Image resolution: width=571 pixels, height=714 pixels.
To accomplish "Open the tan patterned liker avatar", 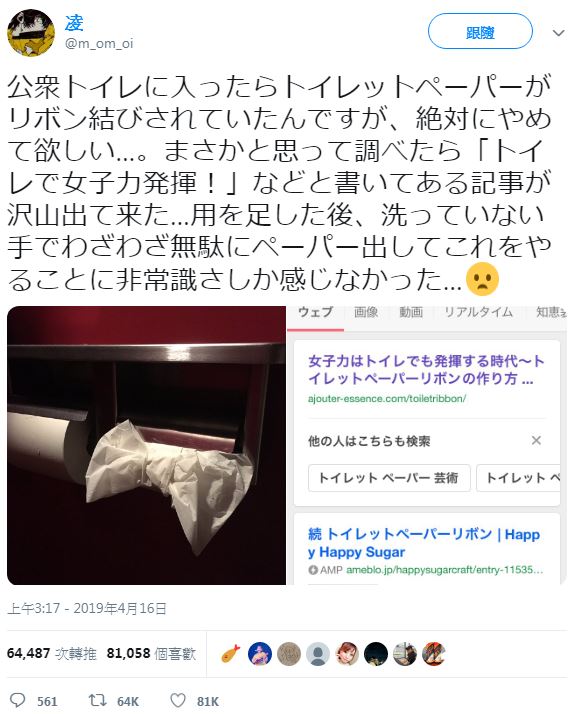I will [289, 654].
